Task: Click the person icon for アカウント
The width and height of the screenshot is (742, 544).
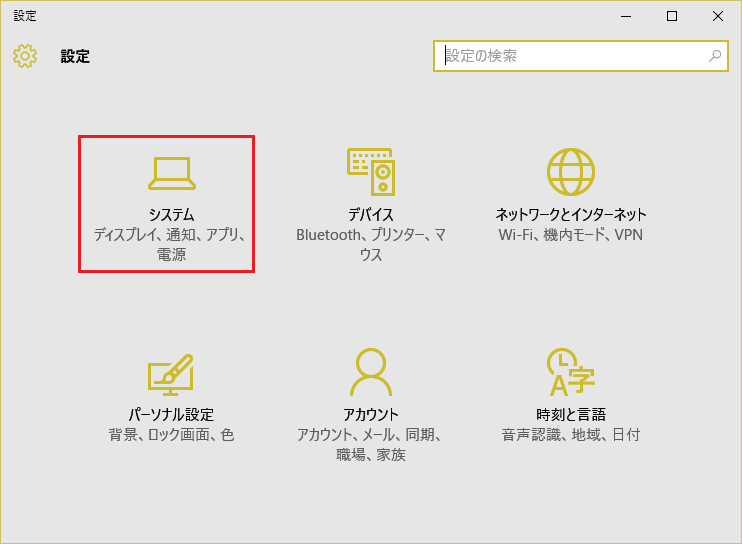Action: [x=371, y=373]
